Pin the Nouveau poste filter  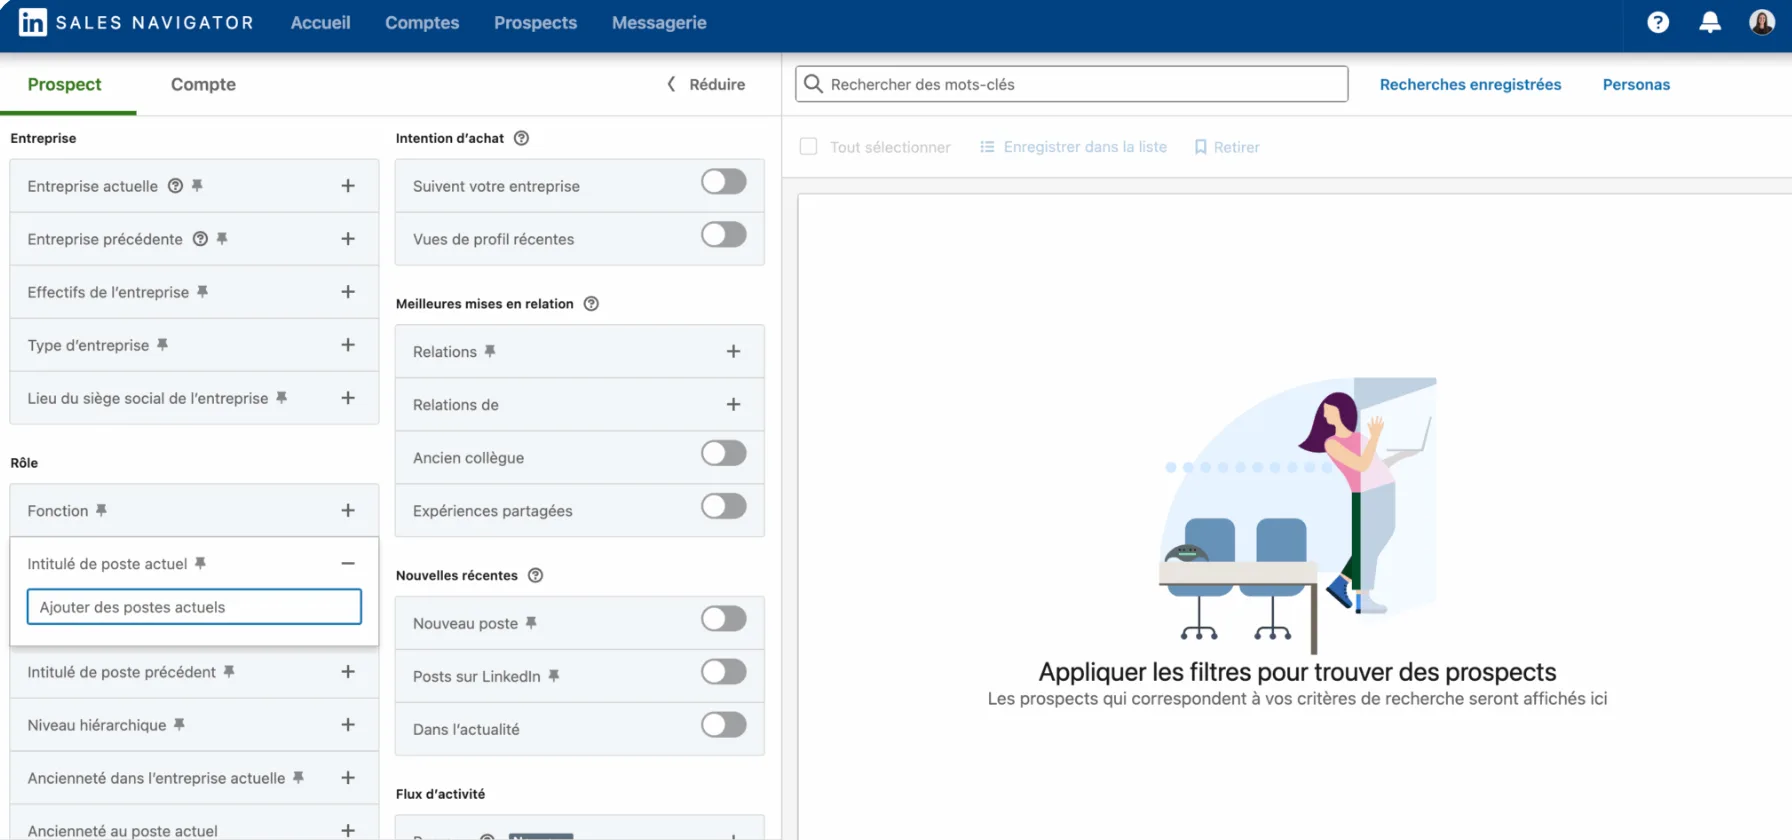[531, 623]
